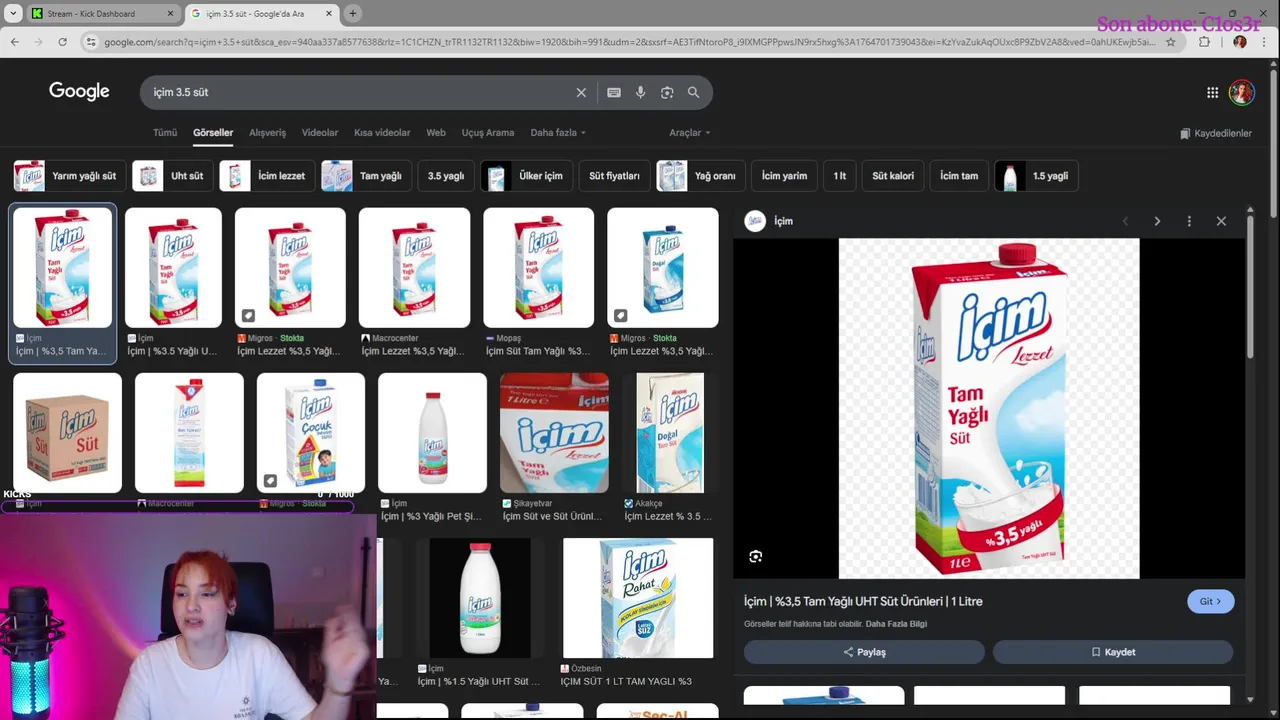This screenshot has width=1280, height=720.
Task: Search by image with the Lens icon
Action: click(667, 92)
